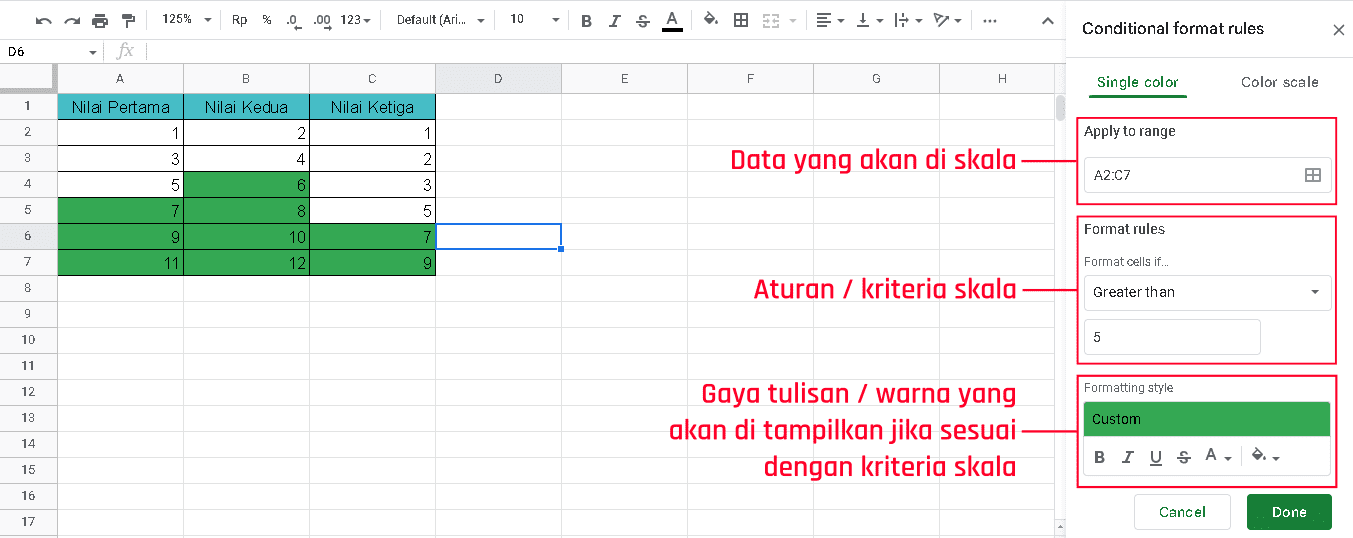Open text rotation dropdown
The image size is (1353, 538).
tap(947, 20)
